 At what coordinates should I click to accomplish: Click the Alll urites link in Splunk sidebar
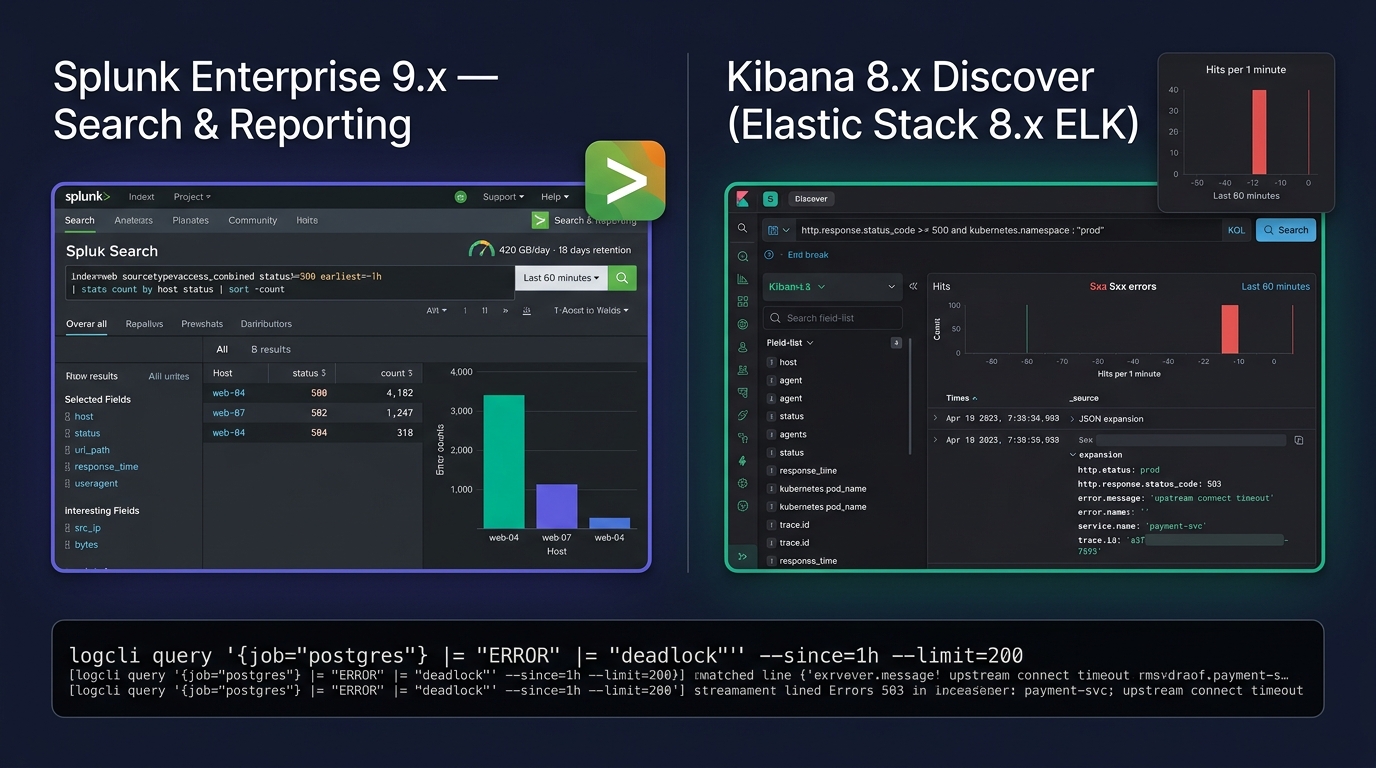169,376
